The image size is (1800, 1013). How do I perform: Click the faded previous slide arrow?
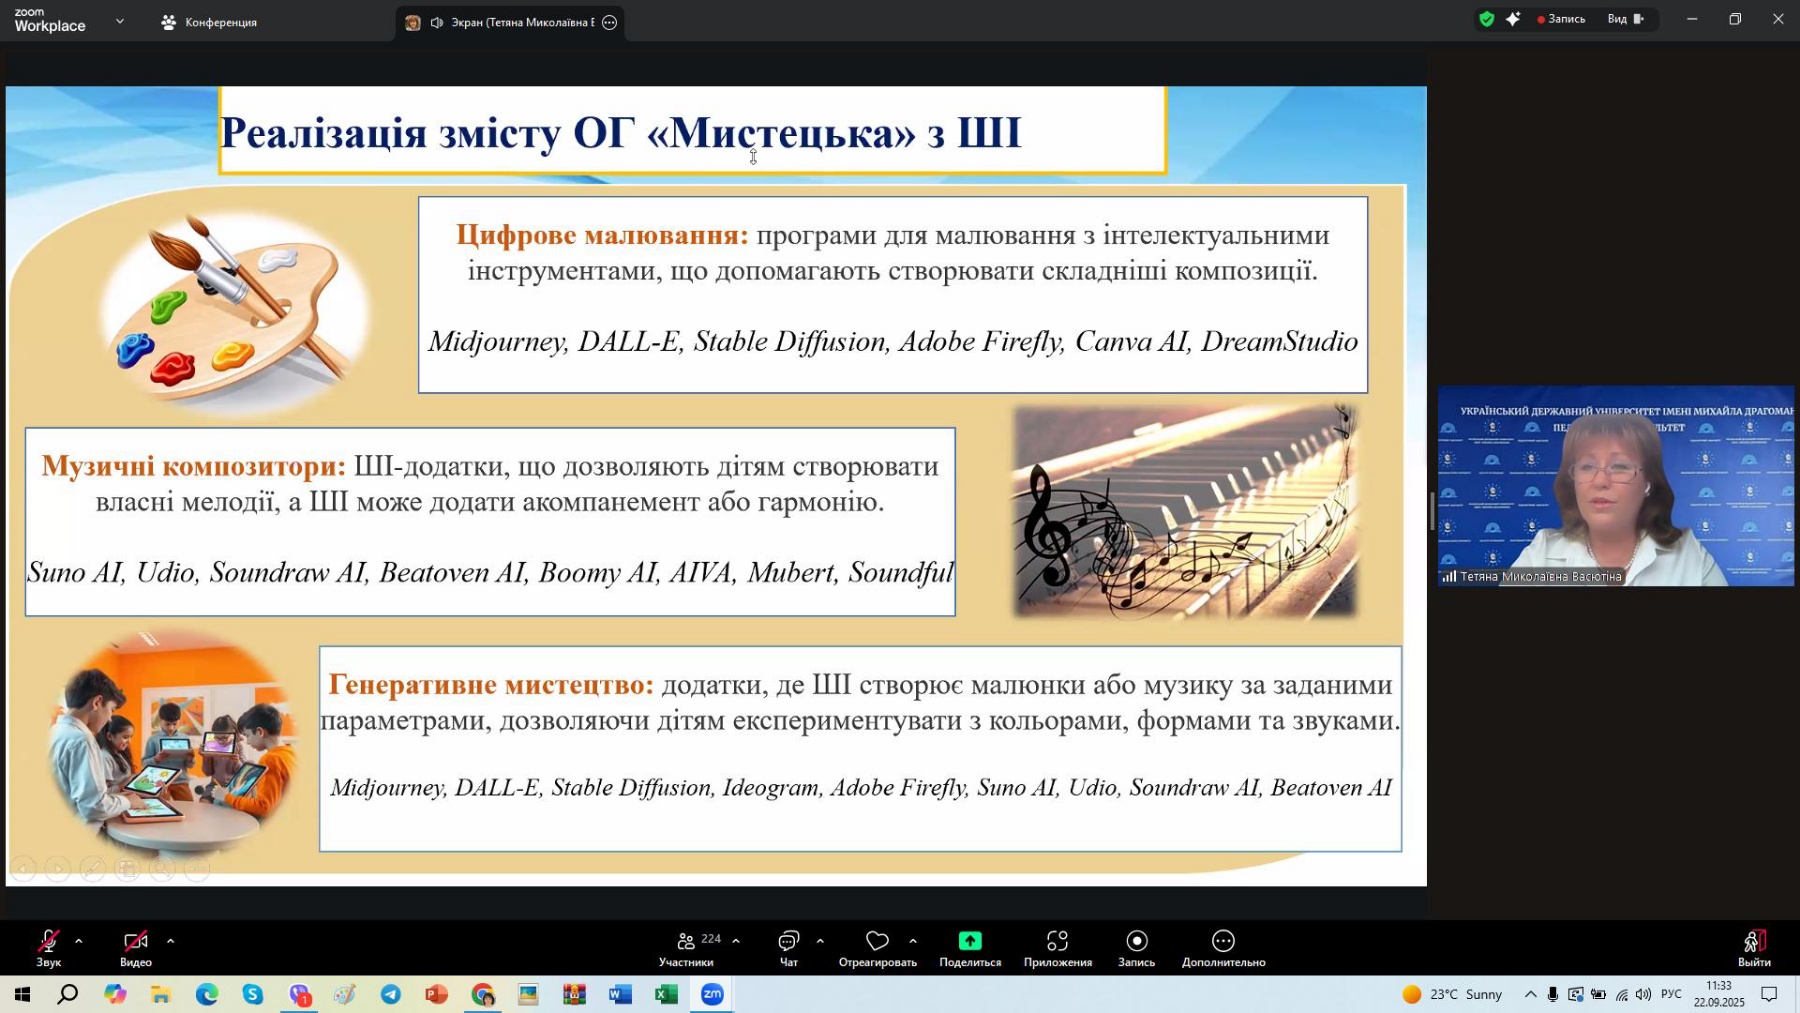(24, 869)
